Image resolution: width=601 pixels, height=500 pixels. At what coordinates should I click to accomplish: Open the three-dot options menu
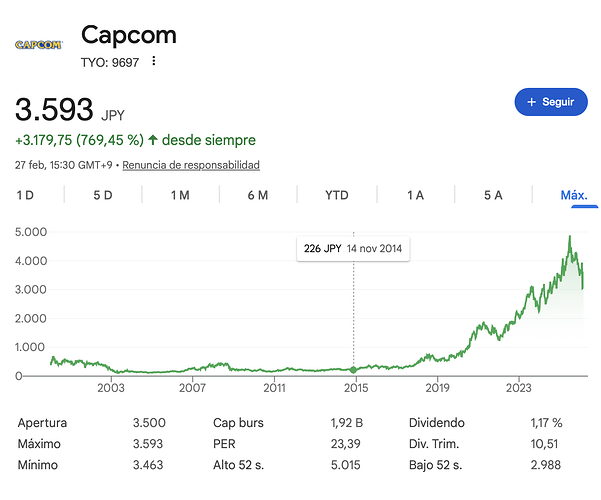tap(154, 62)
